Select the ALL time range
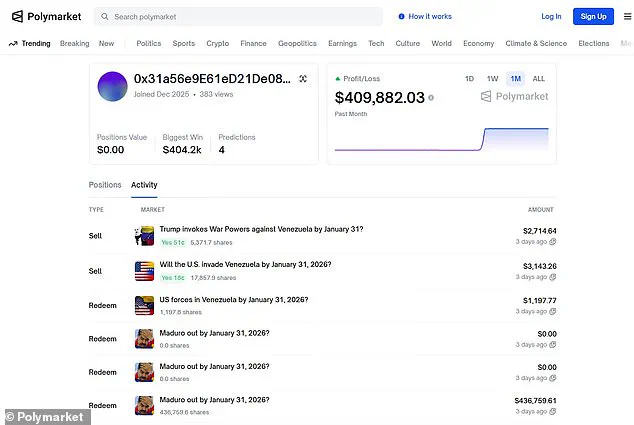634x425 pixels. coord(538,79)
